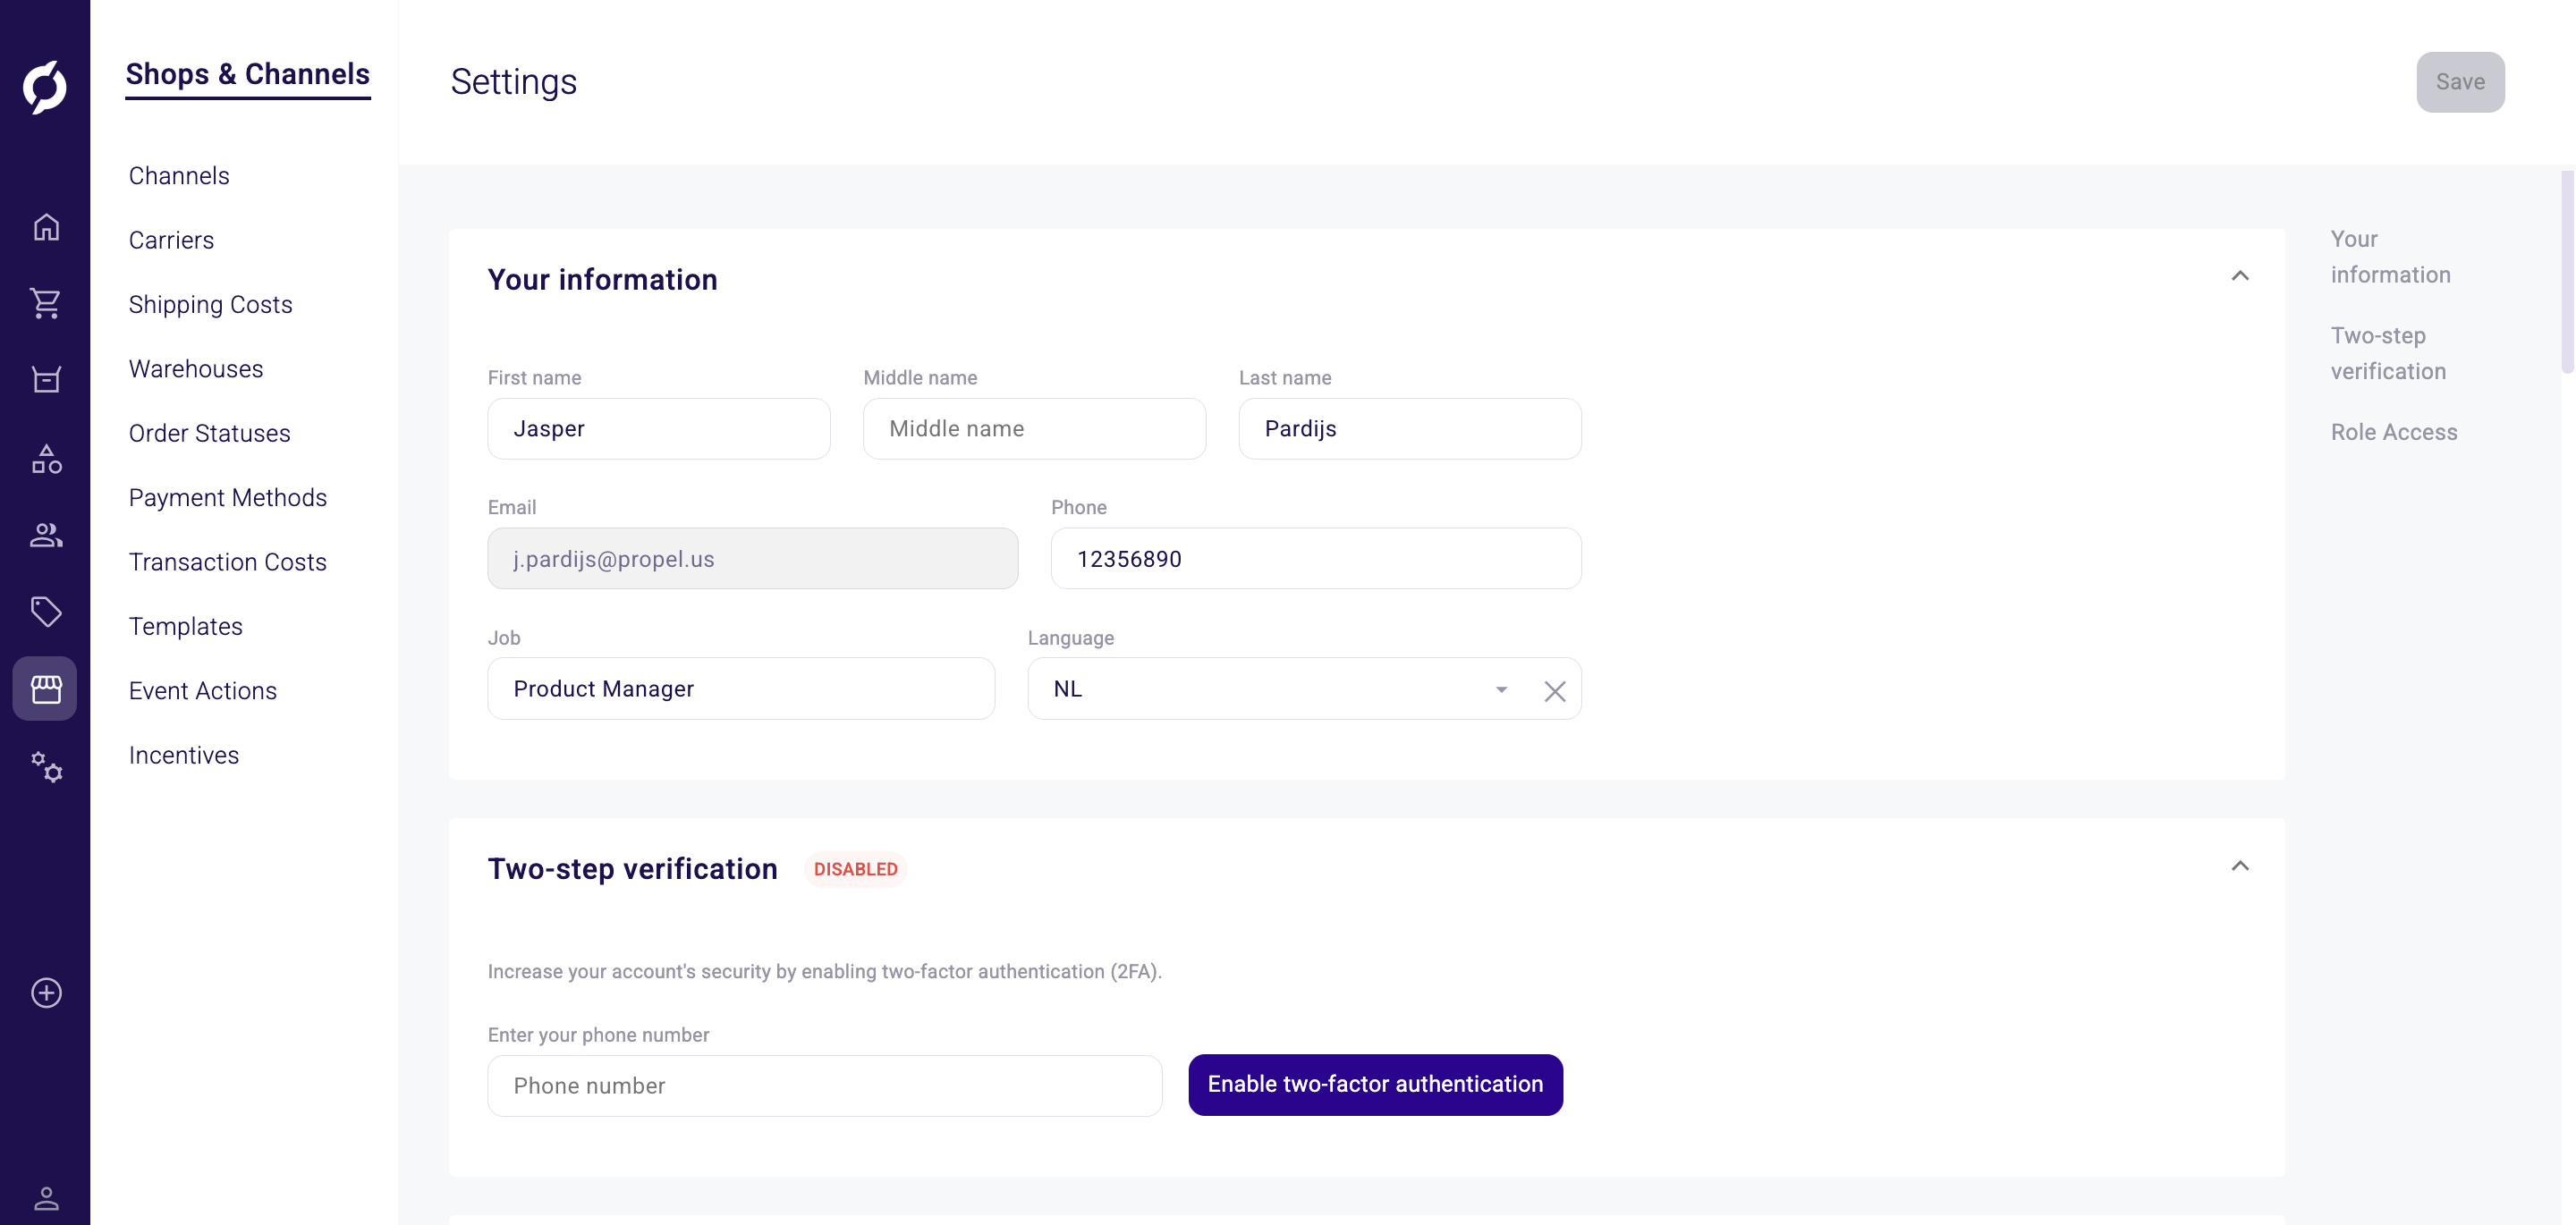Open Incentives menu item
The height and width of the screenshot is (1225, 2576).
[183, 755]
